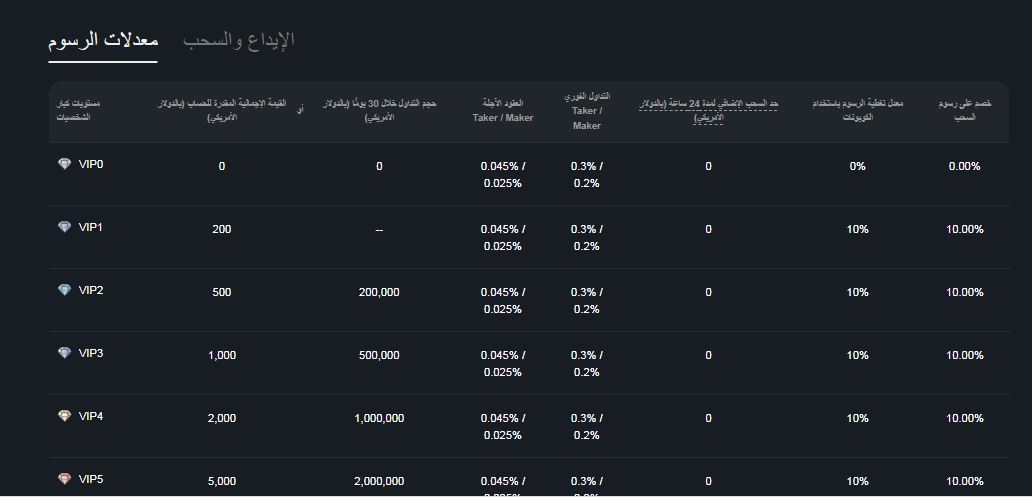This screenshot has height=502, width=1032.
Task: Click the VIP3 500,000 trading volume cell
Action: (379, 355)
